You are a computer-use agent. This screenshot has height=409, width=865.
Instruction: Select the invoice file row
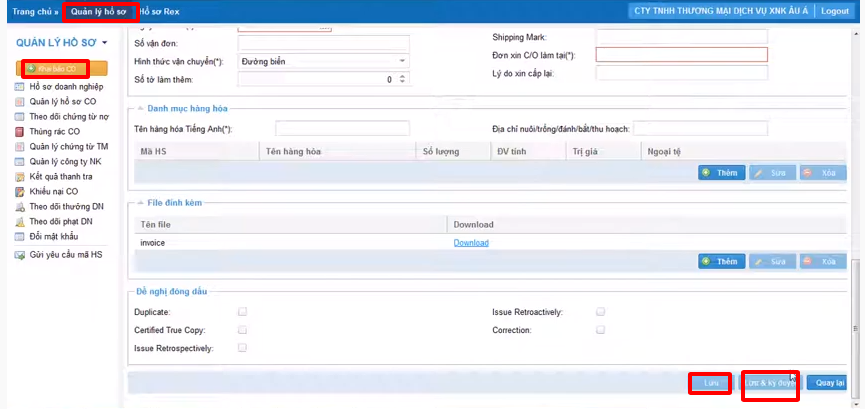point(490,243)
